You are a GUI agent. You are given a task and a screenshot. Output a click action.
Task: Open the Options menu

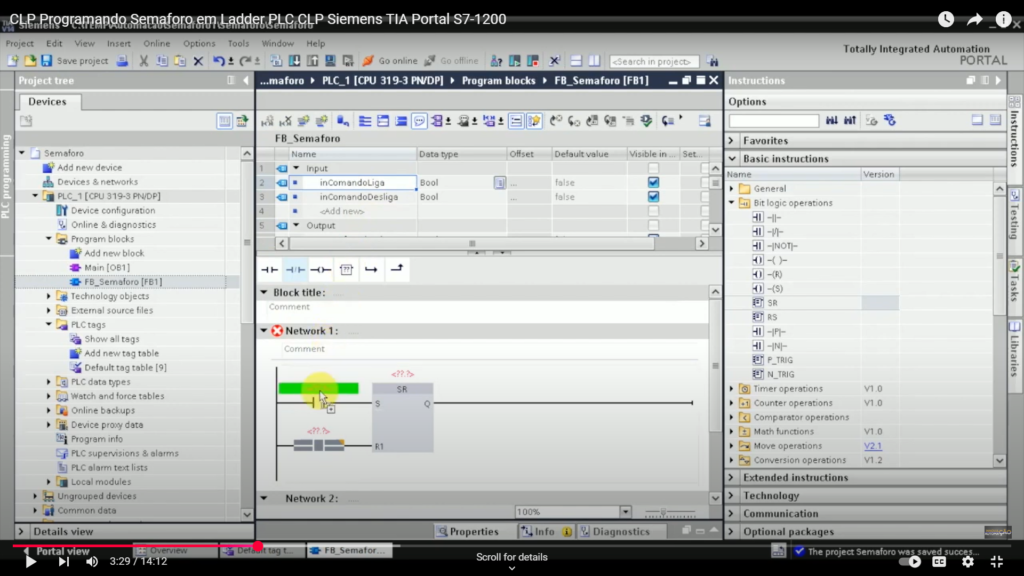pyautogui.click(x=199, y=43)
